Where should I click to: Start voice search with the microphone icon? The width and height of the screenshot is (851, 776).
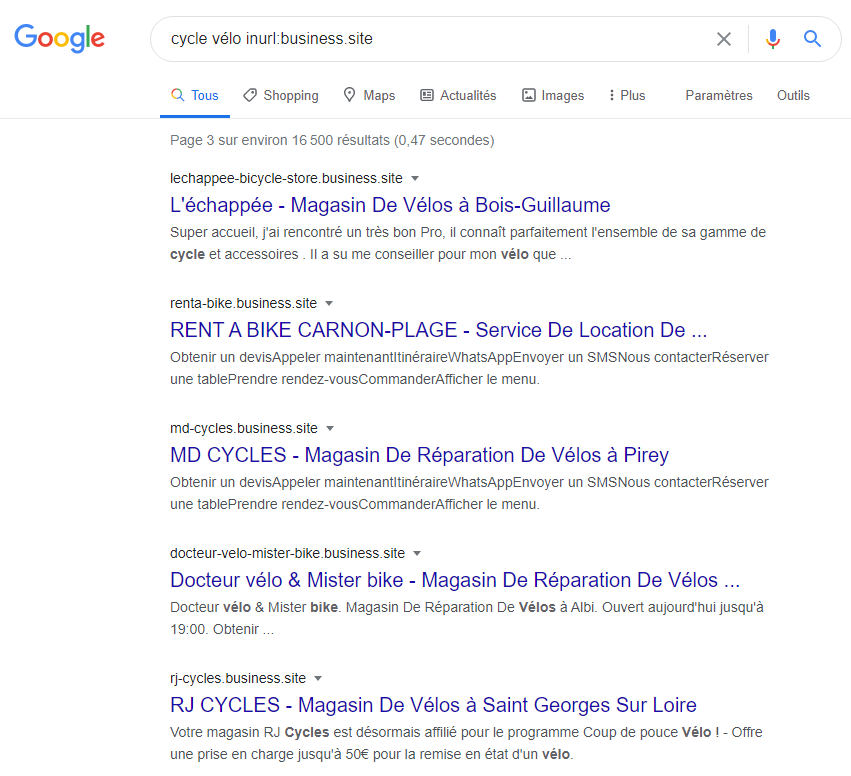pos(773,39)
